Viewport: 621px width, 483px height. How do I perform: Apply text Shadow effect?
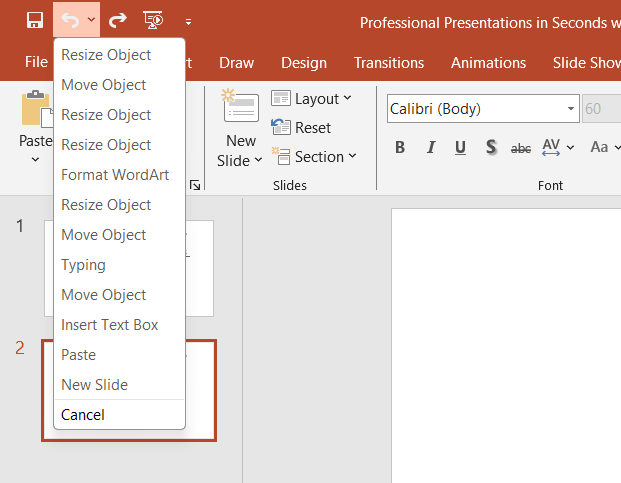point(491,148)
